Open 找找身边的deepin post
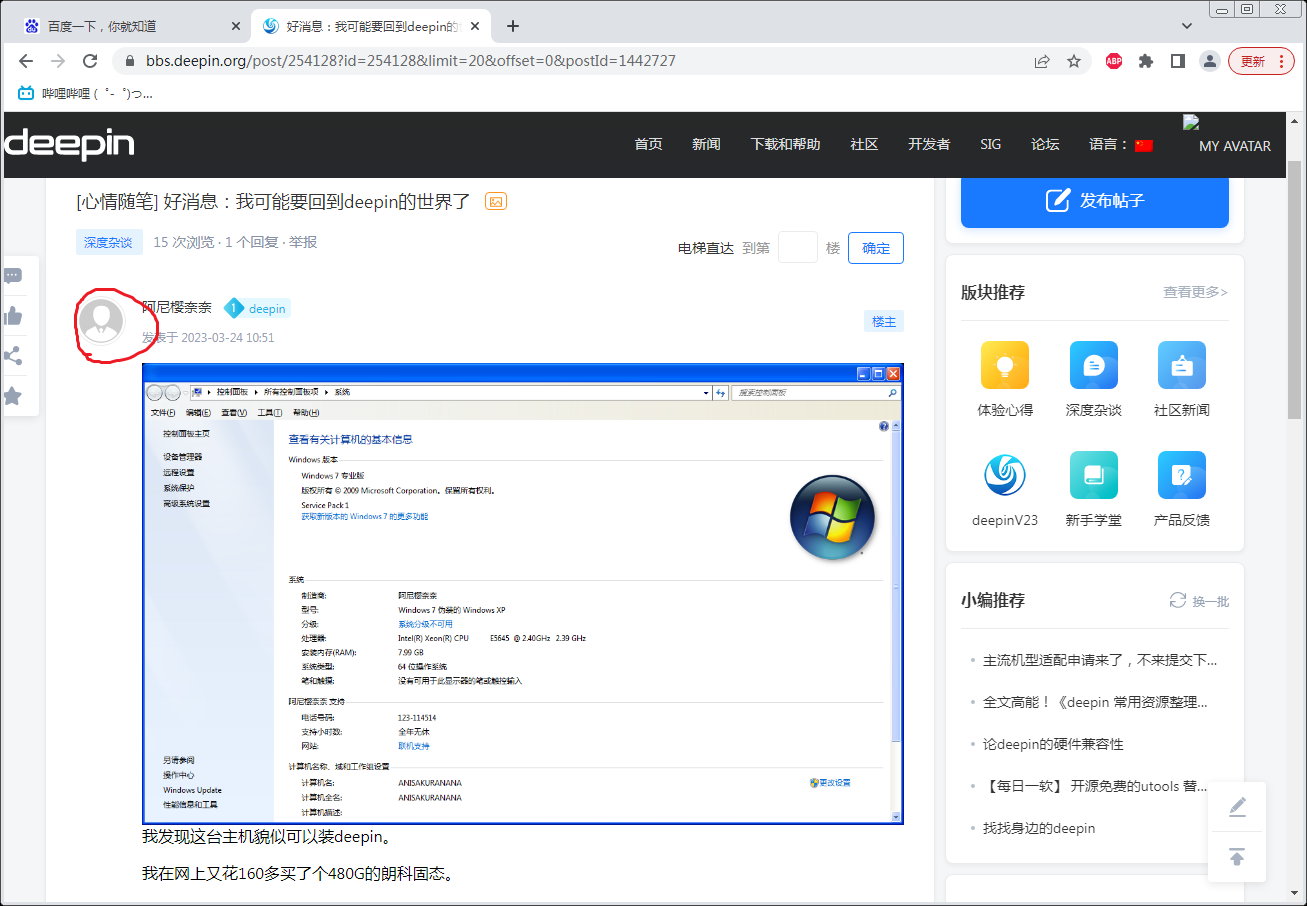 (1039, 828)
